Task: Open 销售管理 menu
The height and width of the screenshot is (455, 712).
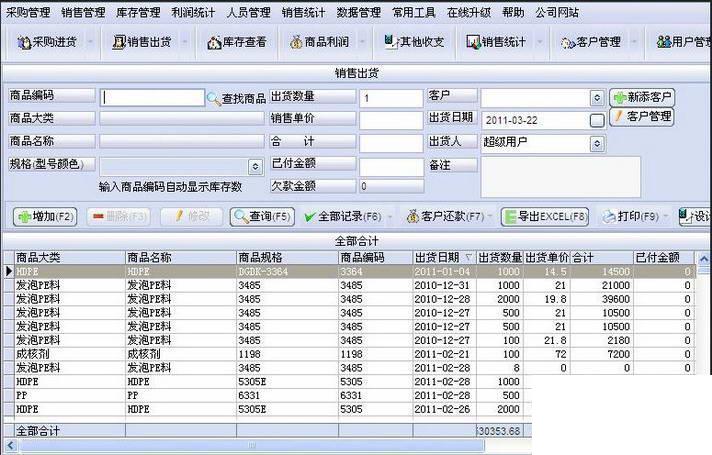Action: pos(83,12)
